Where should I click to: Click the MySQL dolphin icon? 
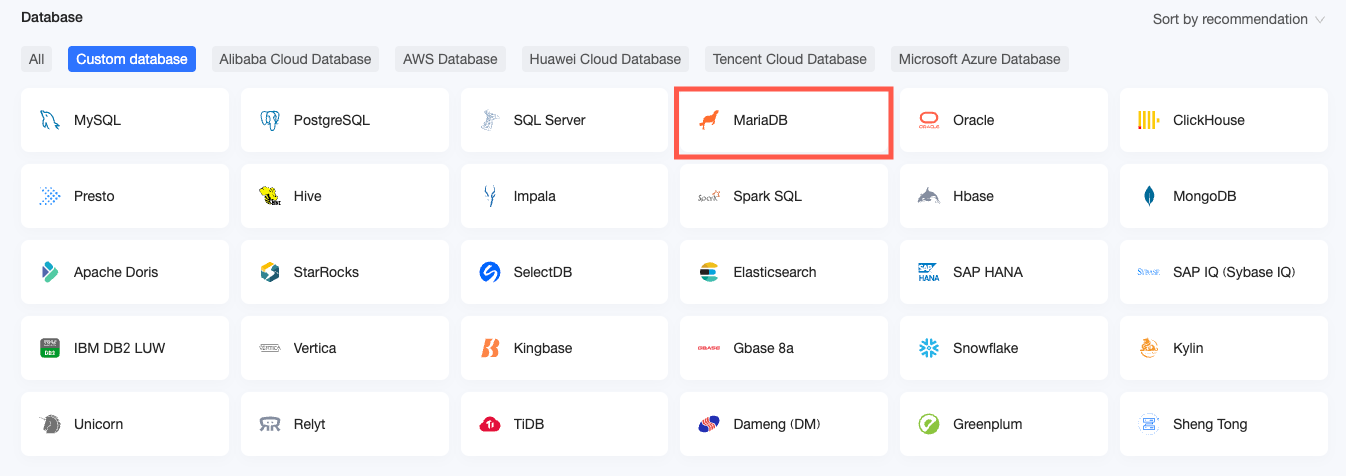tap(49, 120)
